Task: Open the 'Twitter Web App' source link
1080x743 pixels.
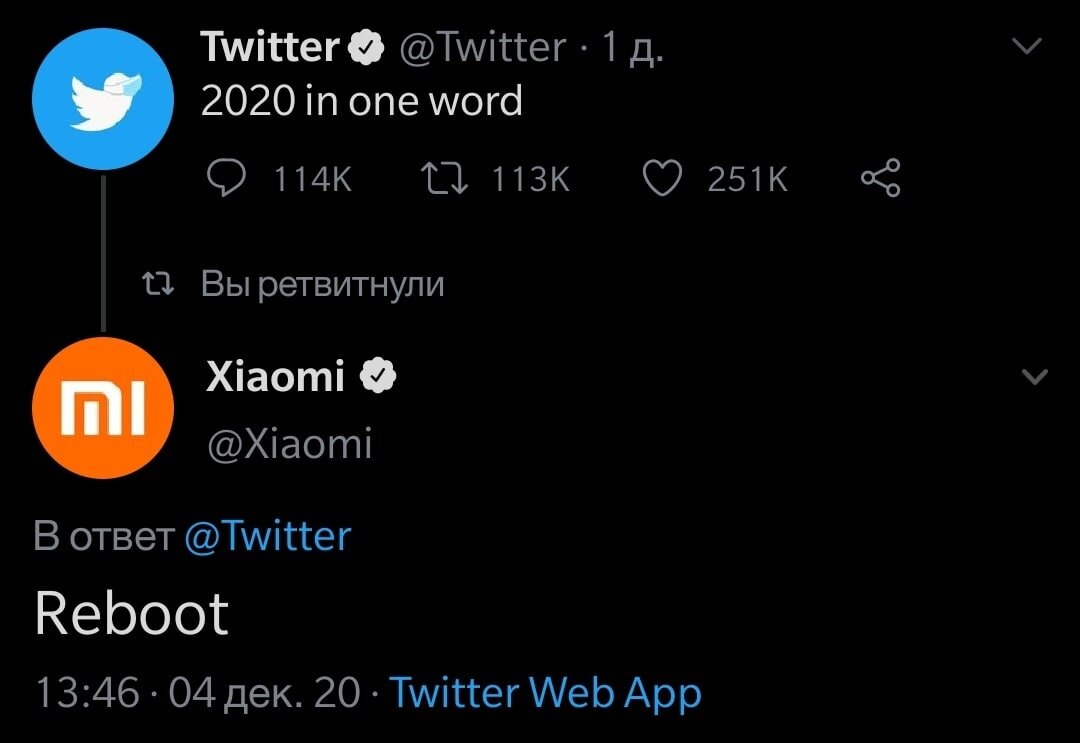Action: [x=545, y=692]
